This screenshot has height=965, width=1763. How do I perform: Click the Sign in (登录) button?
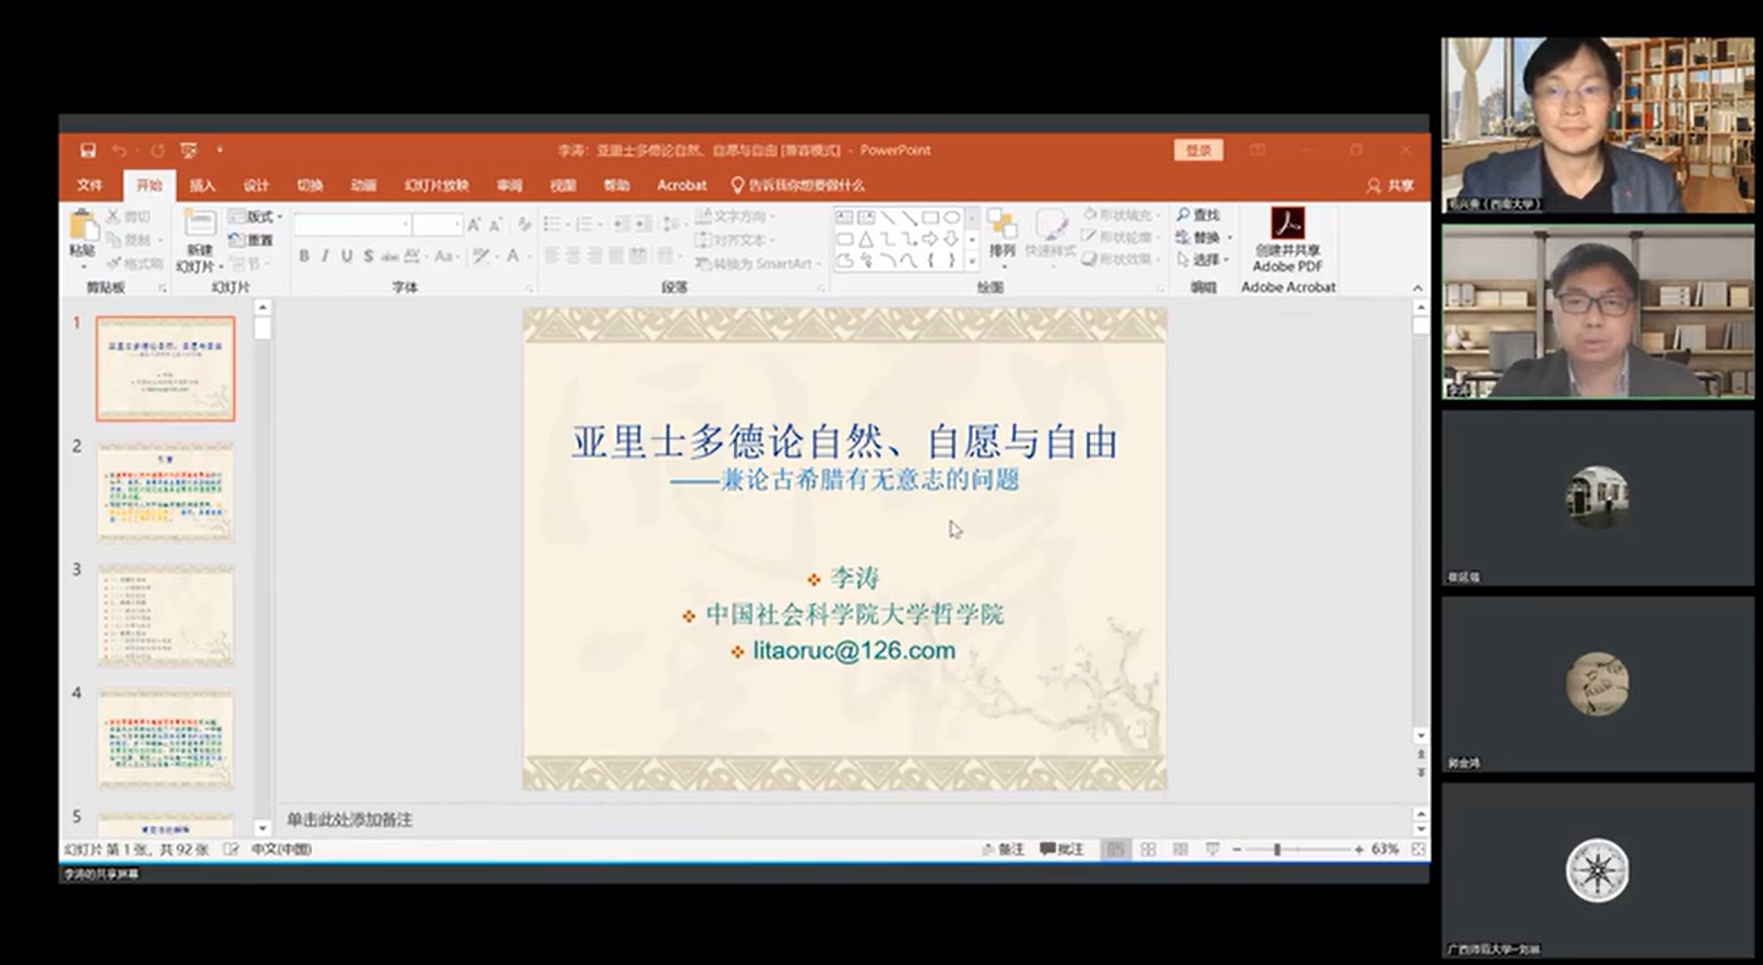coord(1198,150)
